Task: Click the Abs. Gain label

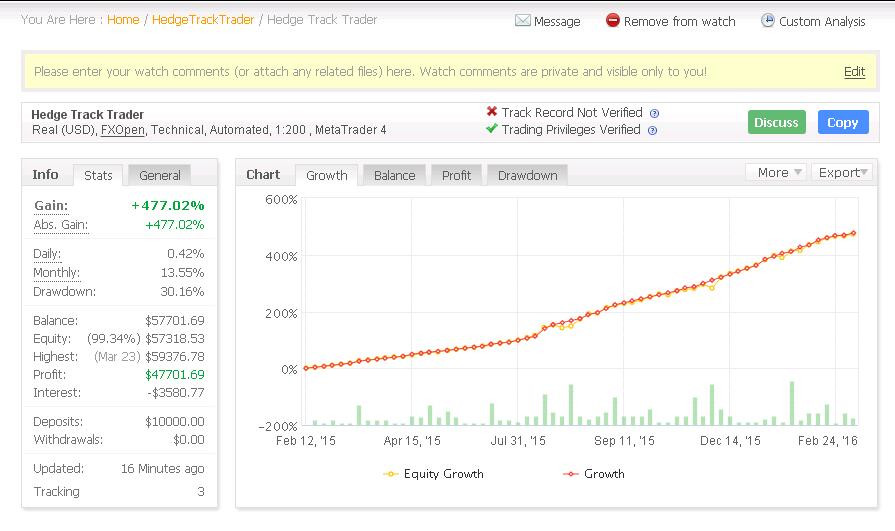Action: (x=61, y=224)
